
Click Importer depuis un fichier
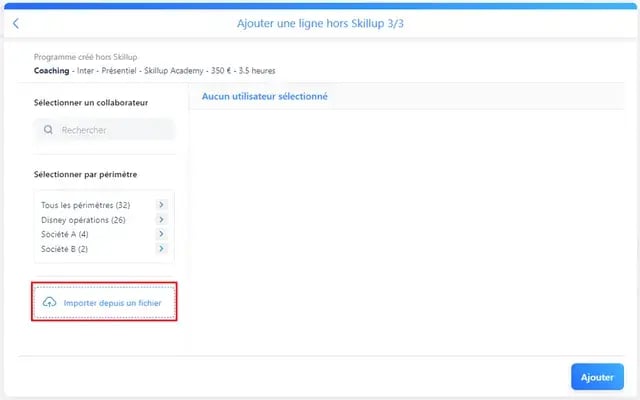click(104, 302)
